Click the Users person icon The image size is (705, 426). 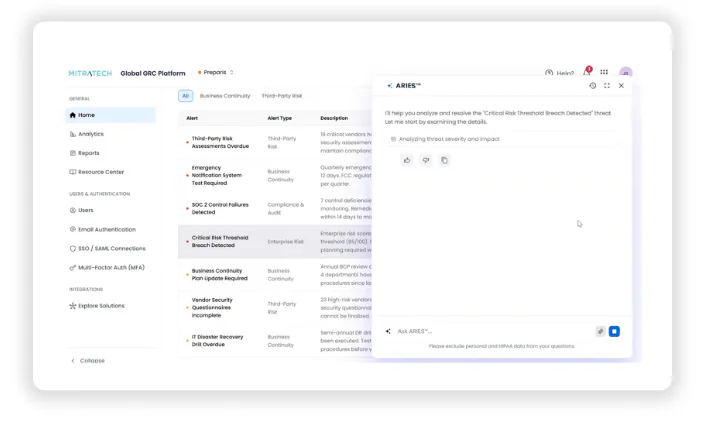tap(72, 210)
